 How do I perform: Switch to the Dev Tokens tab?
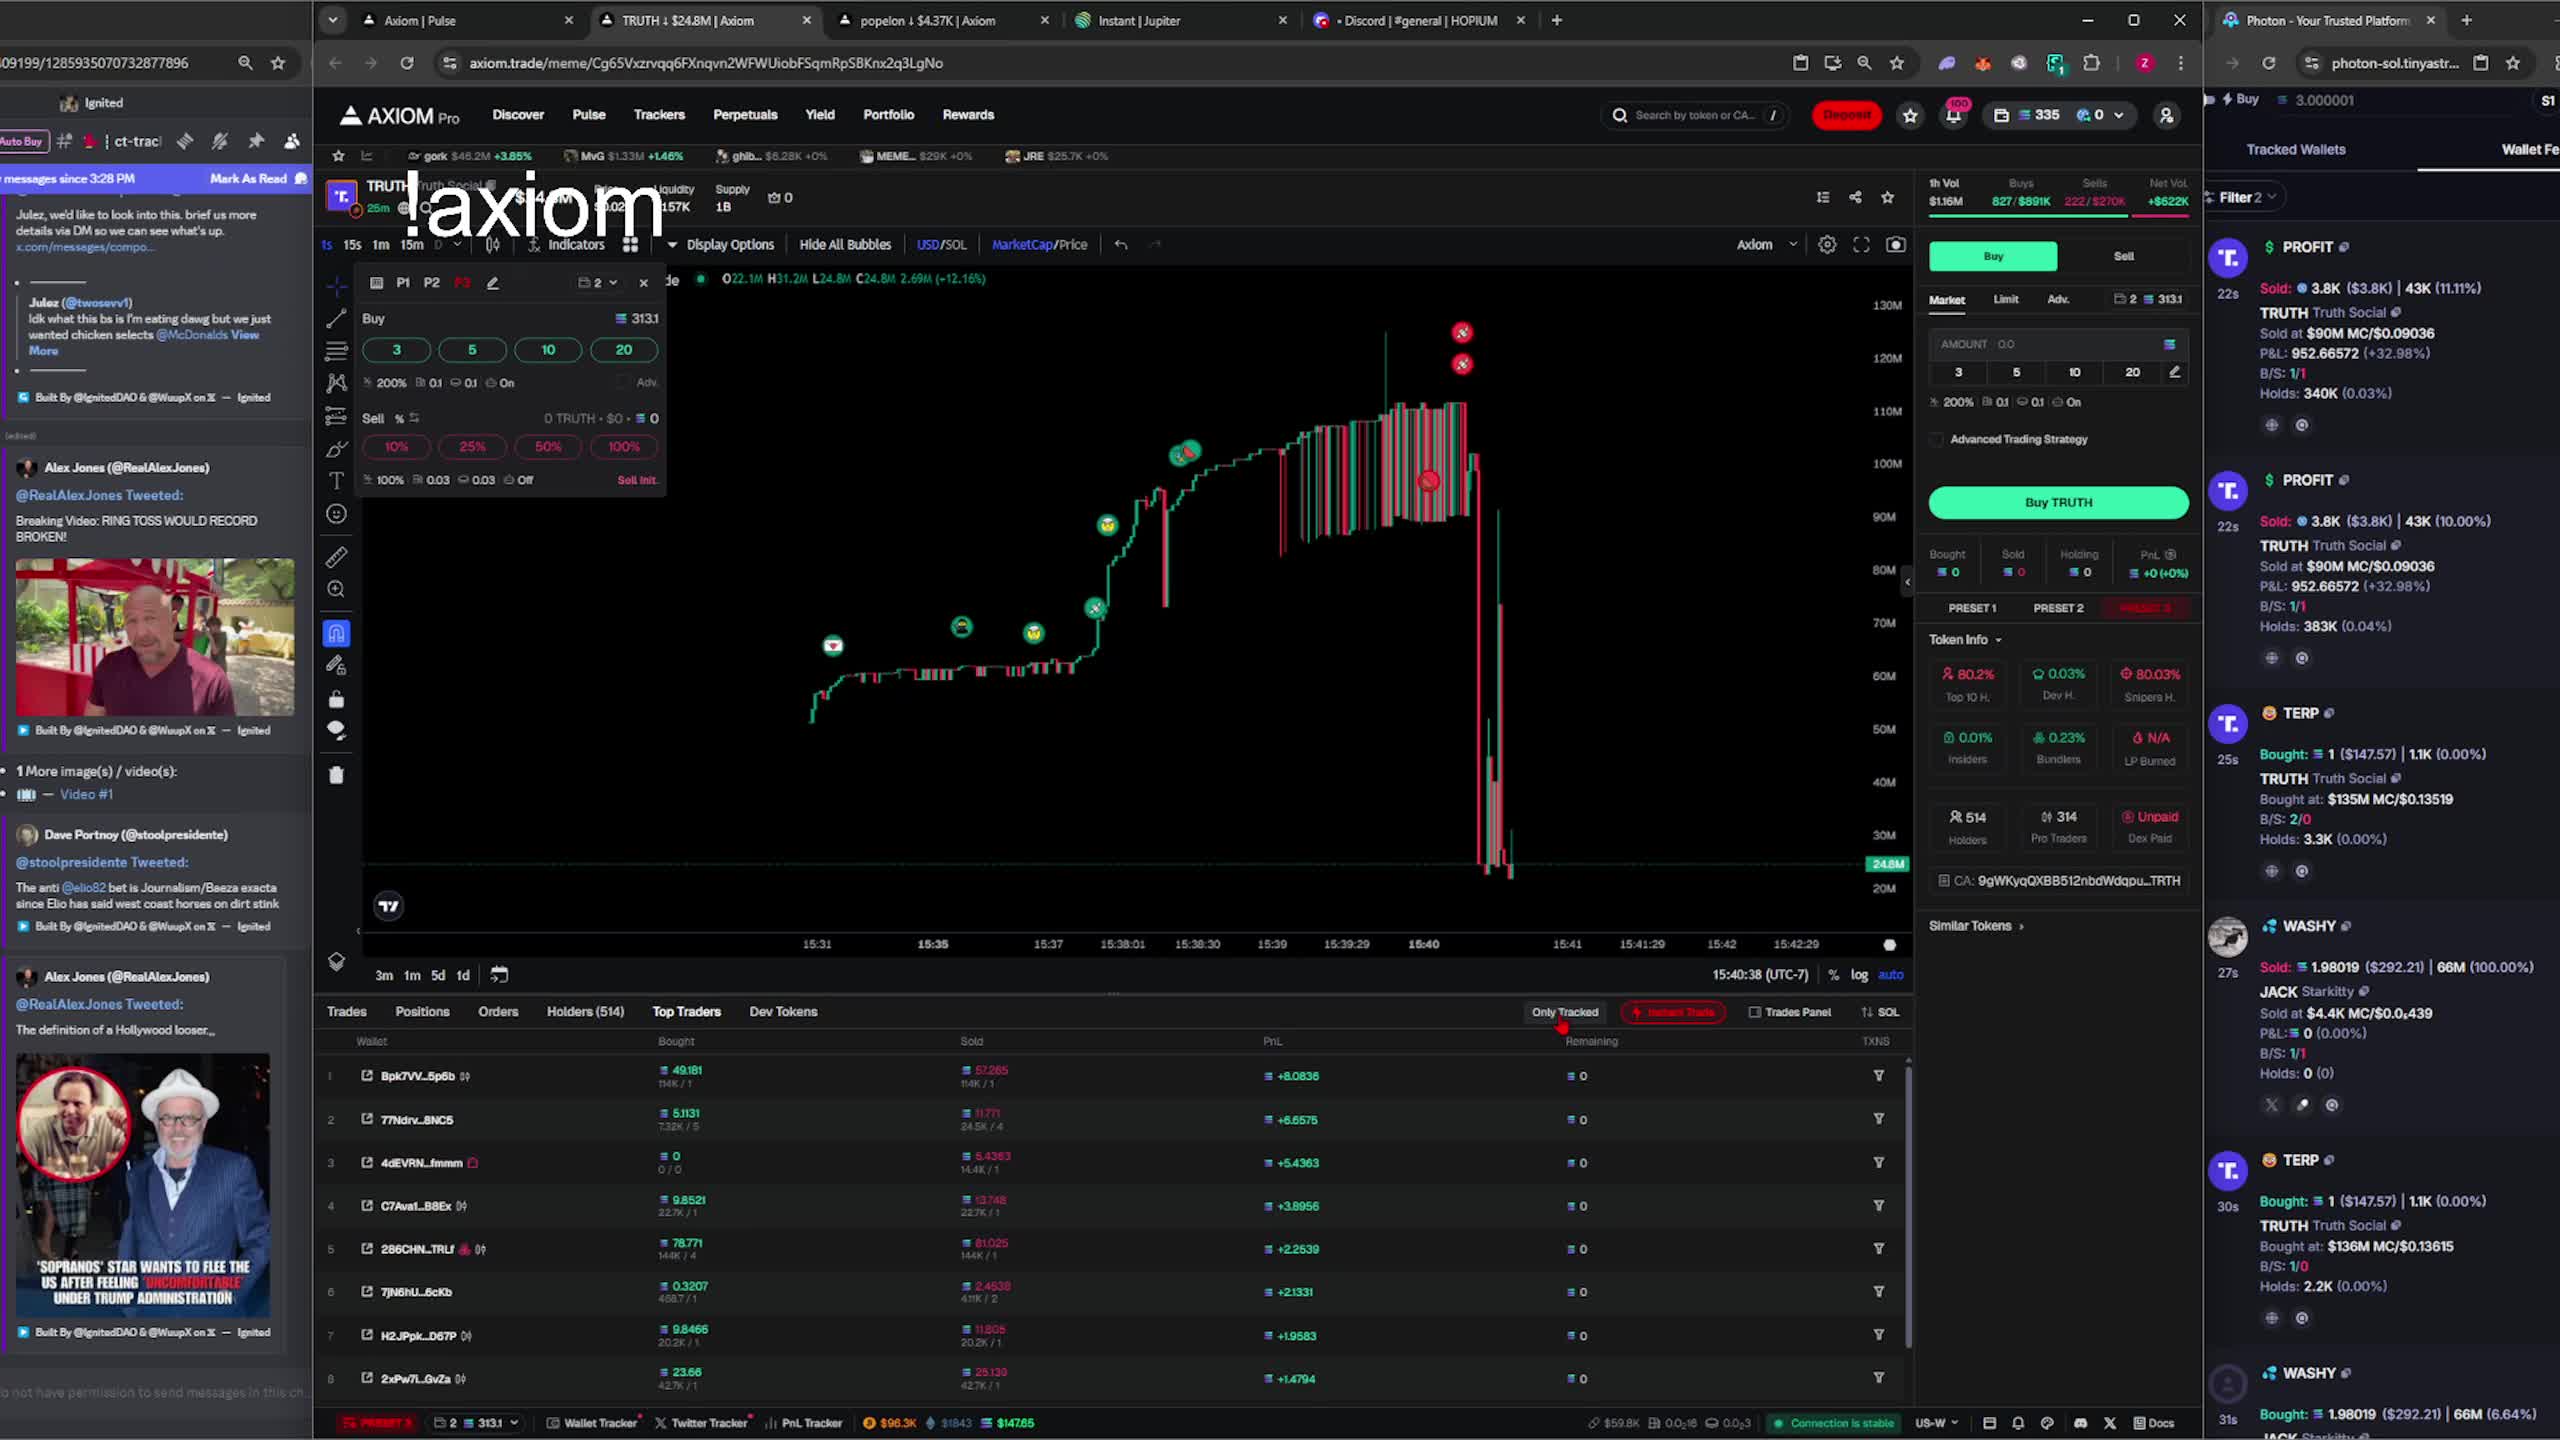point(783,1012)
